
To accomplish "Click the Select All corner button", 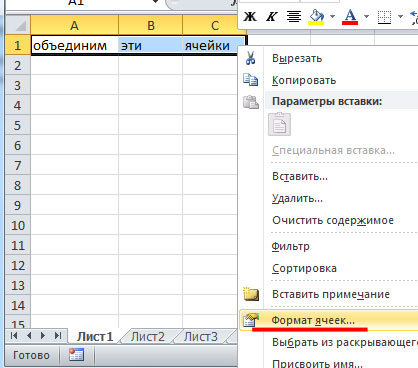I will pos(18,25).
